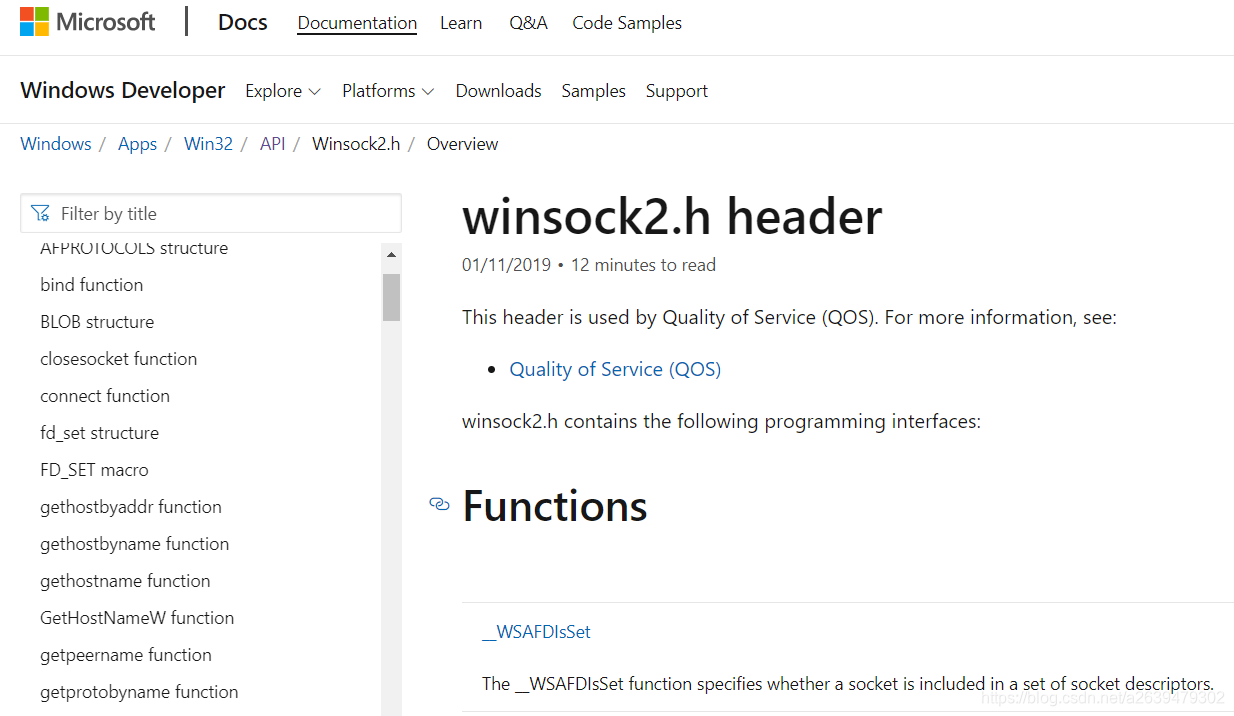
Task: Open Code Samples from the top bar
Action: 627,22
